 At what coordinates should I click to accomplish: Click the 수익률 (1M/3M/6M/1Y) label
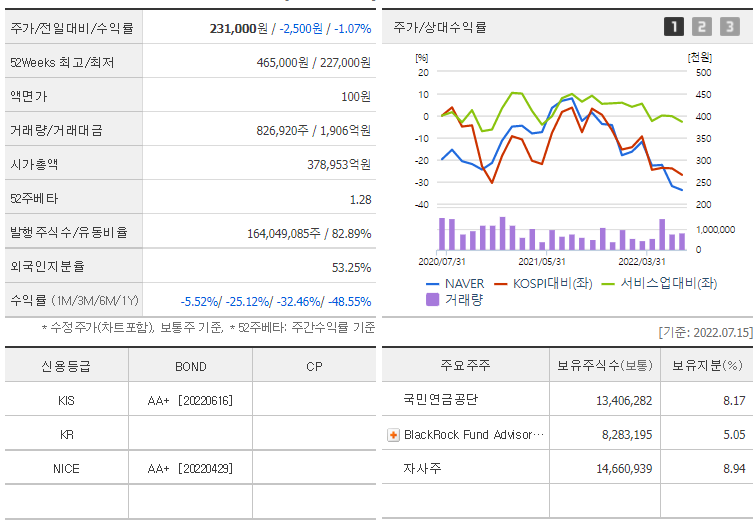point(74,301)
